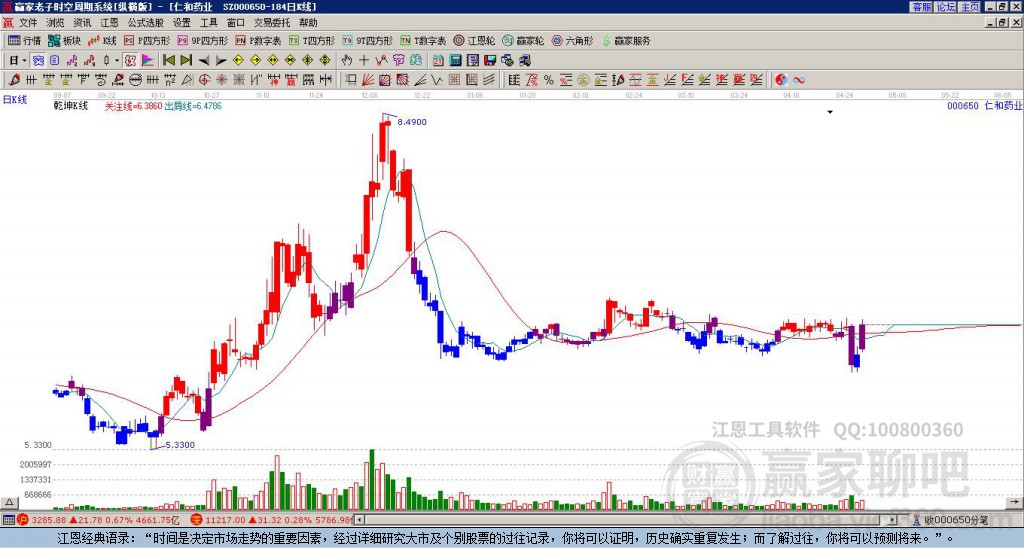Click the 客服 customer service button
The width and height of the screenshot is (1024, 548).
click(x=921, y=7)
